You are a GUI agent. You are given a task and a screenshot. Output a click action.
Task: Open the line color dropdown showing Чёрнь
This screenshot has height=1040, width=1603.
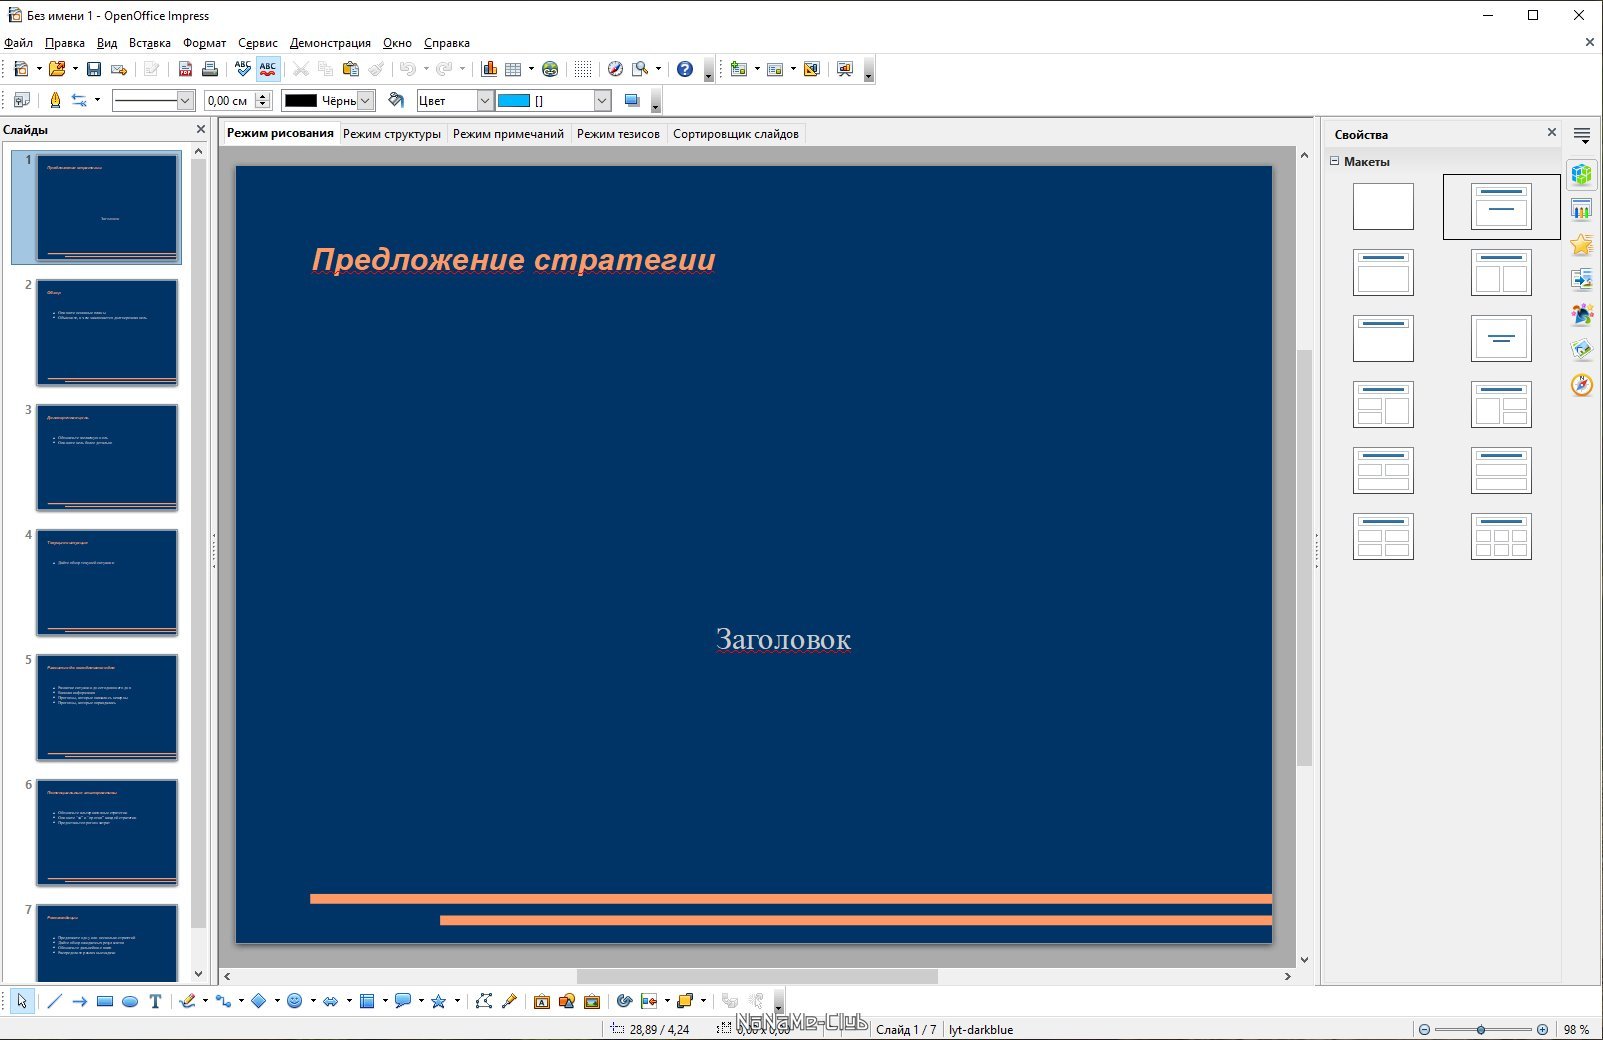(x=366, y=100)
